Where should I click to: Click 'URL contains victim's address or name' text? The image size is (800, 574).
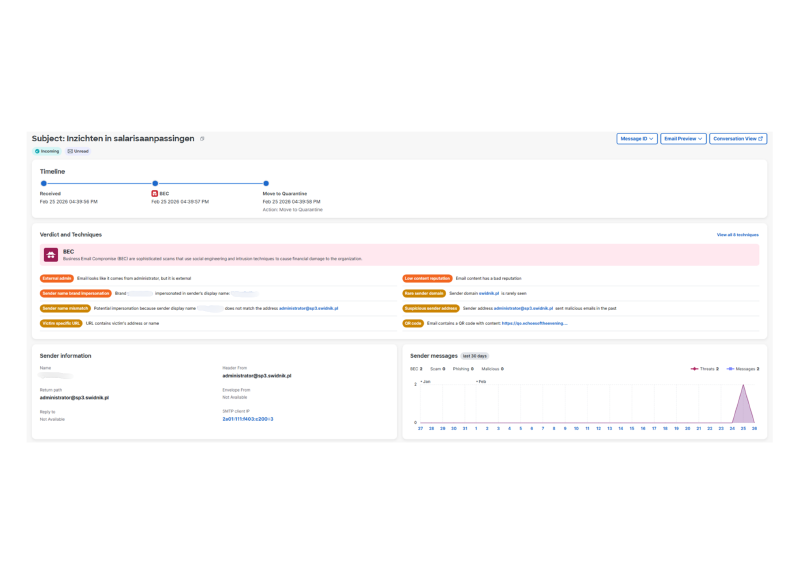click(x=122, y=323)
